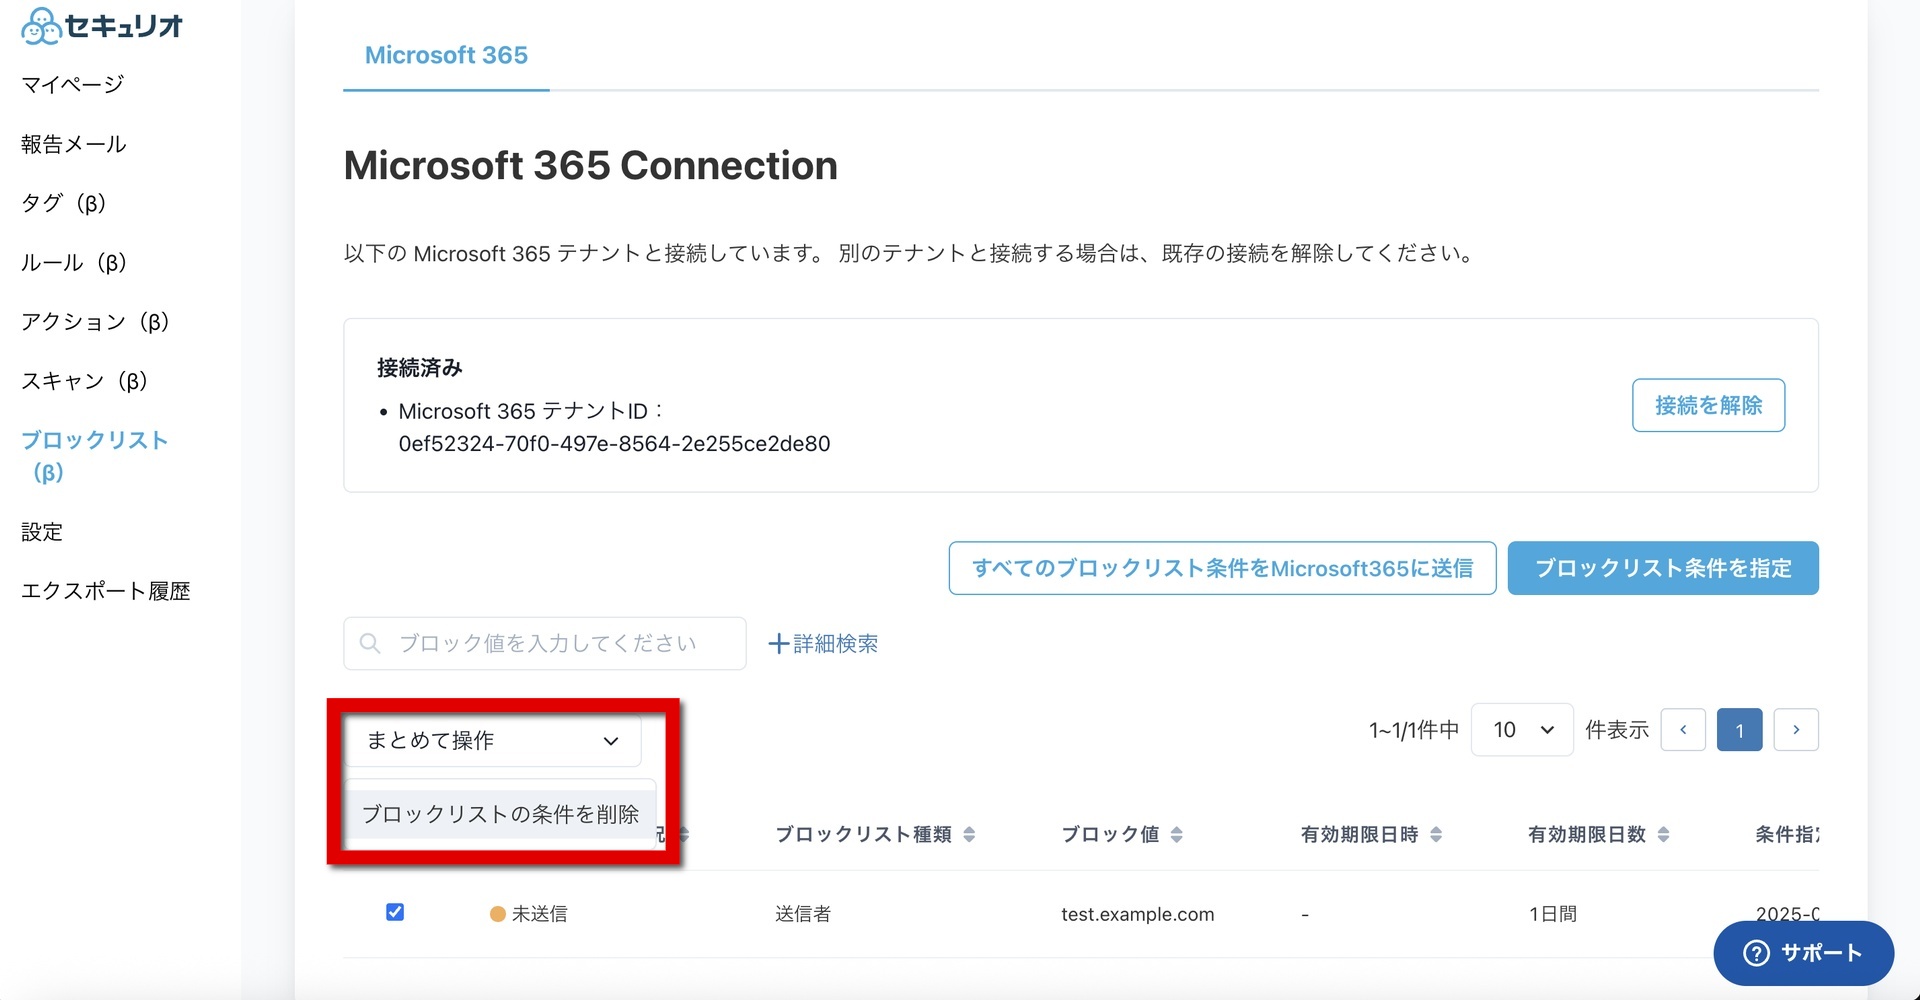Click すべてのブロックリスト条件をMicrosoft365に送信 button
Screen dimensions: 1920x1000
(x=1222, y=568)
